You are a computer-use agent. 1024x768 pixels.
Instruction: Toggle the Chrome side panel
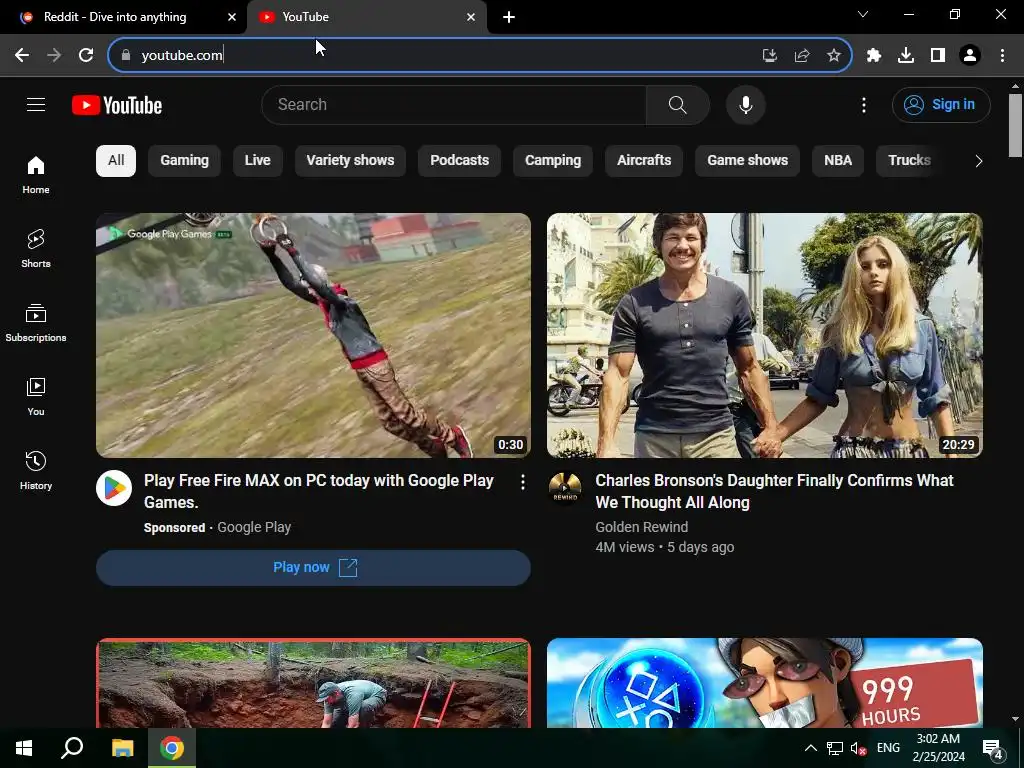938,55
